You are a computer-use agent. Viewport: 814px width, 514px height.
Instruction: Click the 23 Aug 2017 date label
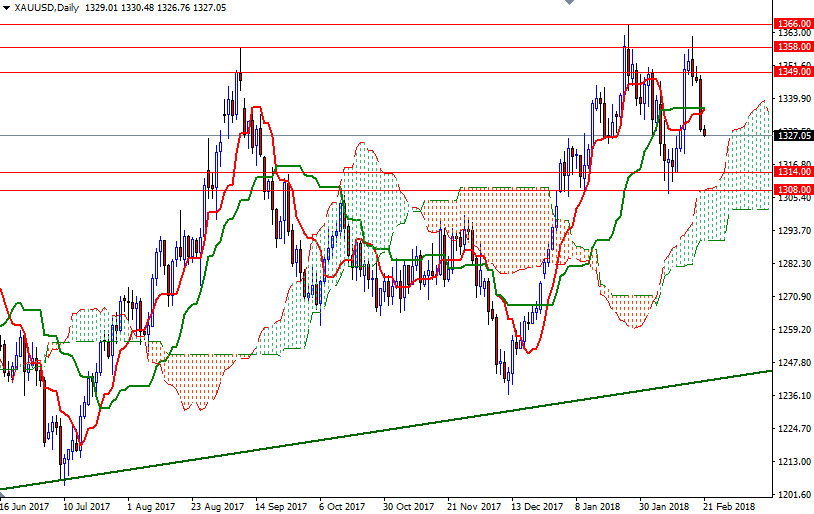tap(217, 507)
